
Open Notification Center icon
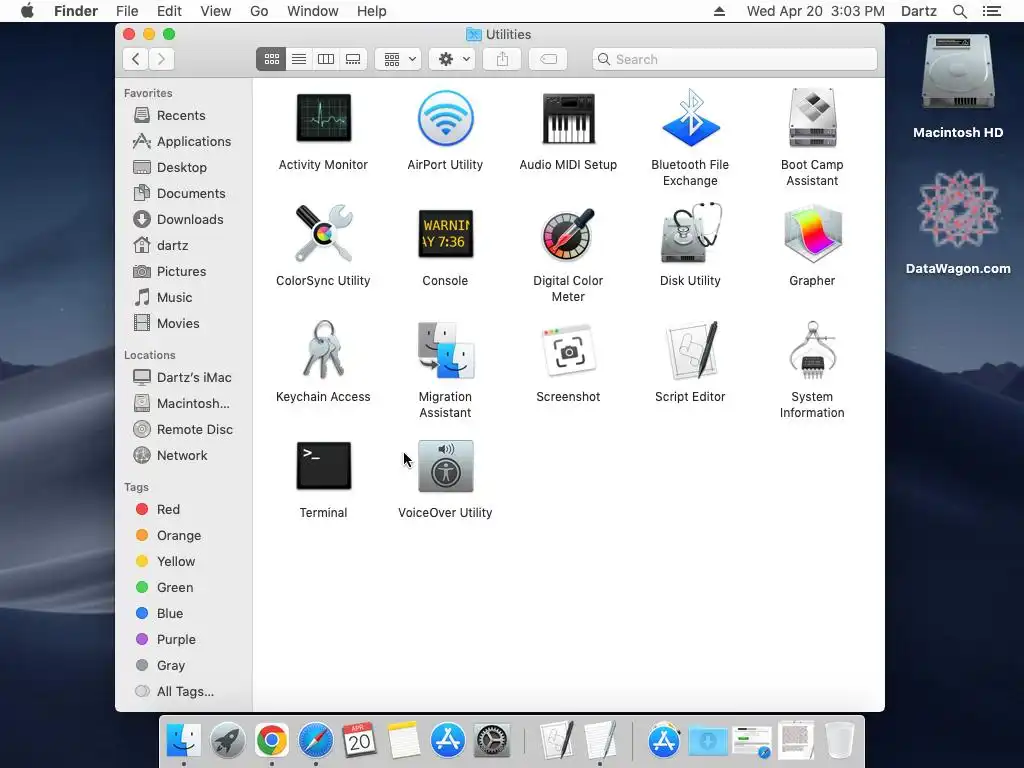(991, 11)
